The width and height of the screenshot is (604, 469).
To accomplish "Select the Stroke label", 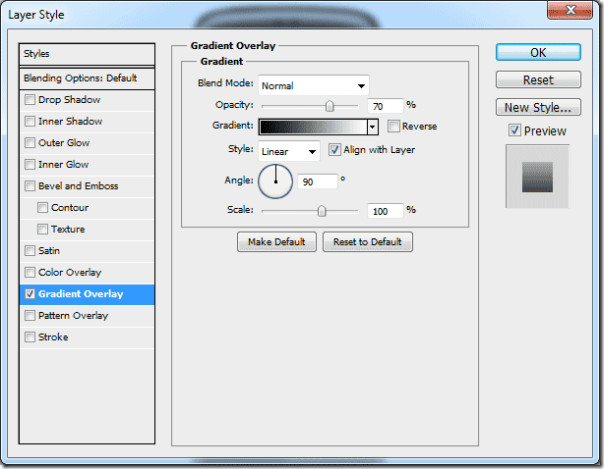I will click(x=53, y=337).
